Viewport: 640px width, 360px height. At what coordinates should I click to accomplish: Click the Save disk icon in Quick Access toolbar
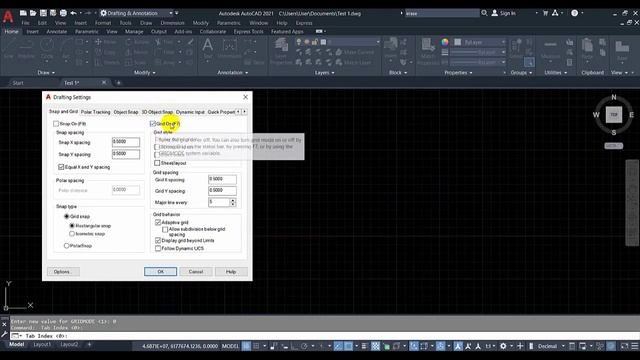point(43,13)
